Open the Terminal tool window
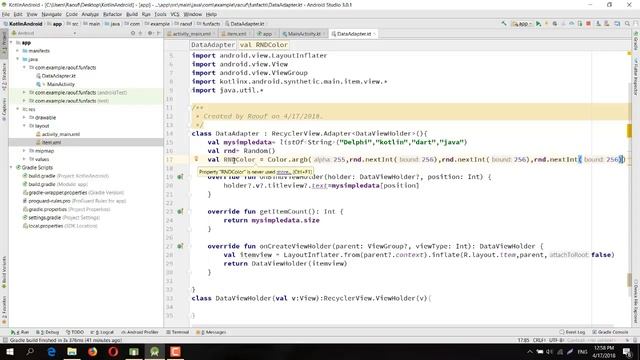This screenshot has height=360, width=640. pos(178,332)
